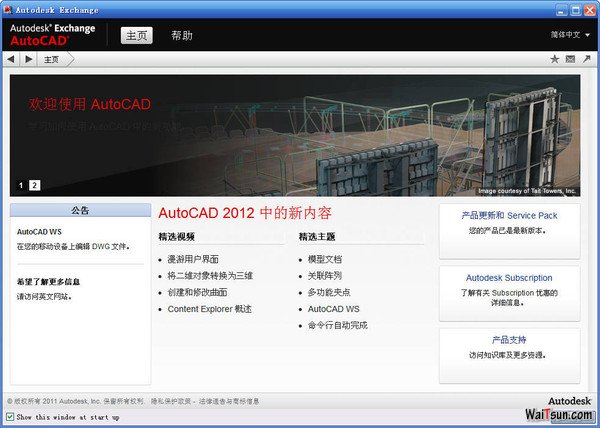The image size is (600, 428).
Task: Click the 精选视频 heading
Action: (177, 237)
